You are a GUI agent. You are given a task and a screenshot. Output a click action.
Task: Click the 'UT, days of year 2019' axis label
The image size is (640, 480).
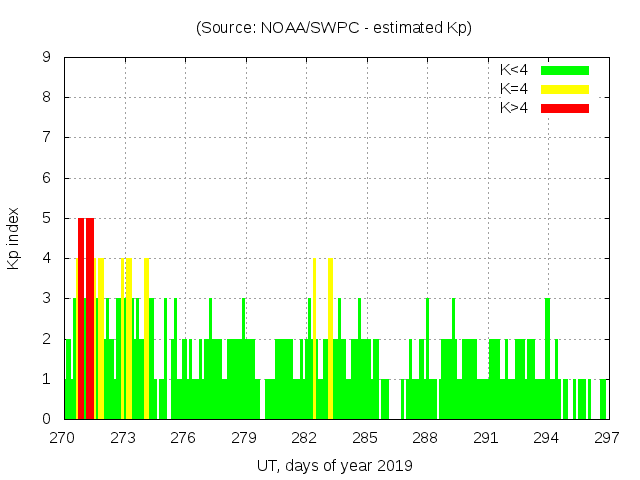[334, 465]
